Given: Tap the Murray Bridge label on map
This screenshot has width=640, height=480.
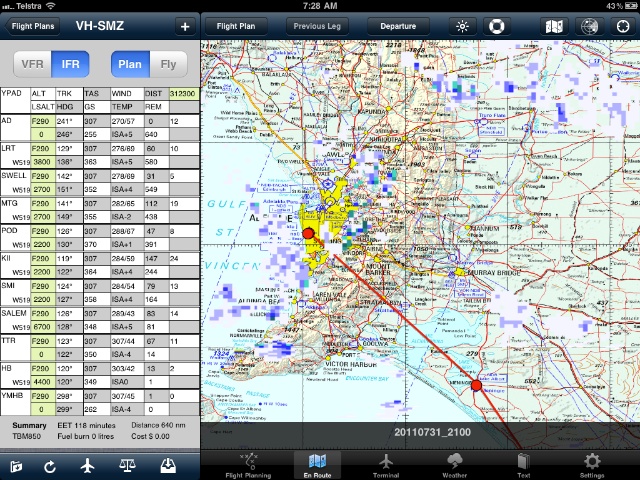Looking at the screenshot, I should coord(494,273).
